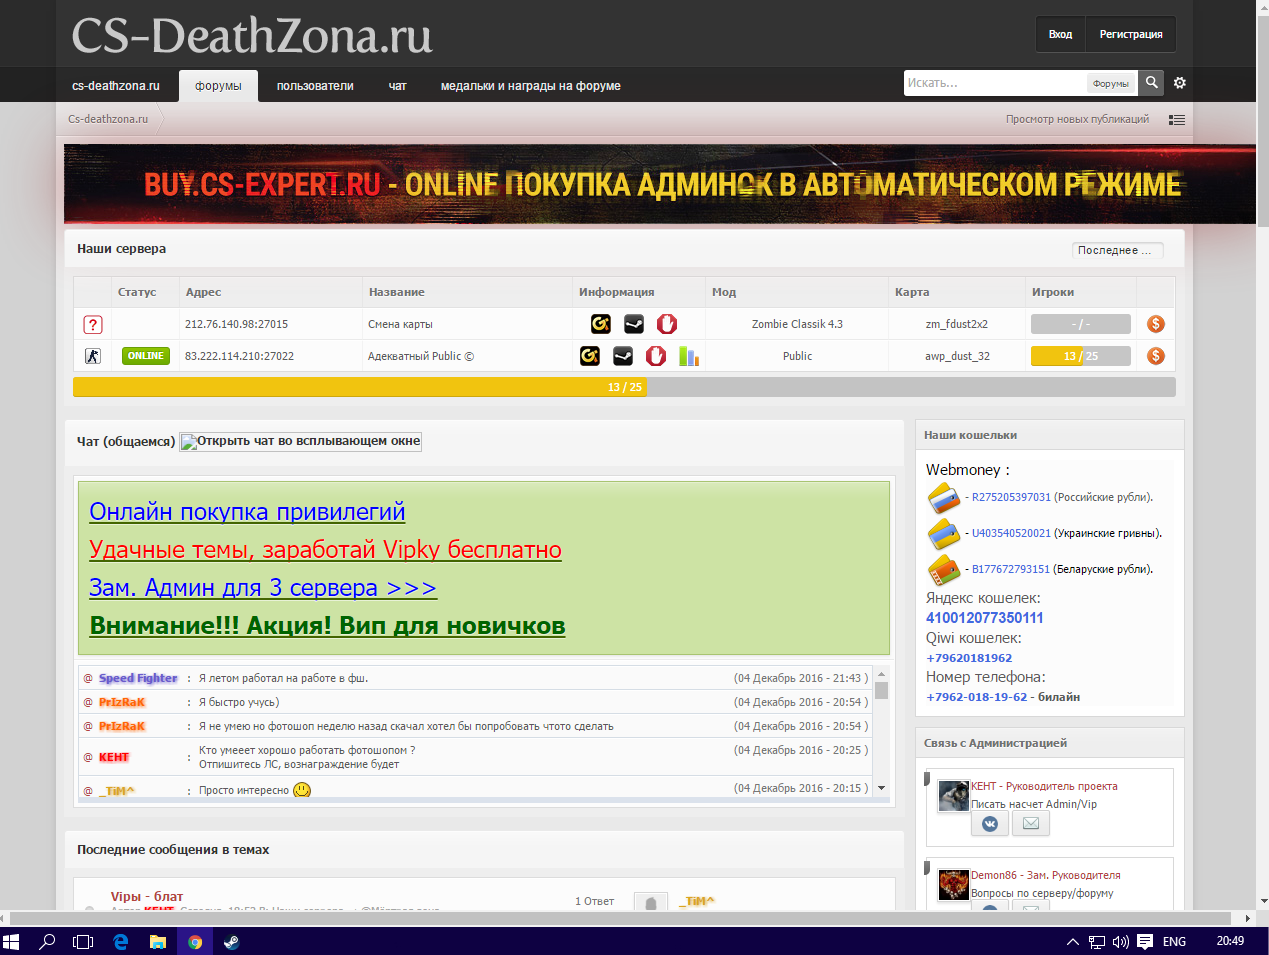Click Webmoney wallet R275205397031 link
1269x955 pixels.
(x=1011, y=497)
